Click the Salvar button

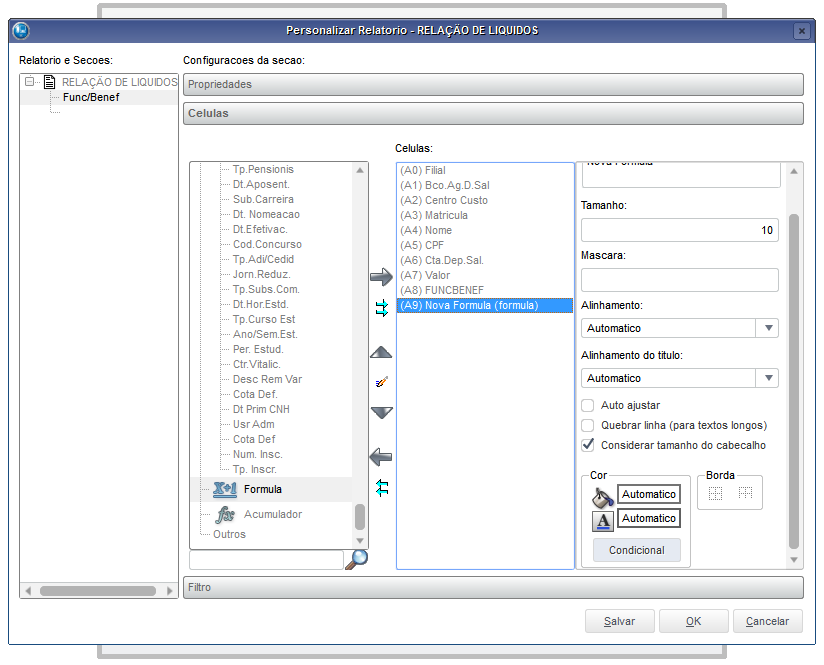tap(620, 621)
